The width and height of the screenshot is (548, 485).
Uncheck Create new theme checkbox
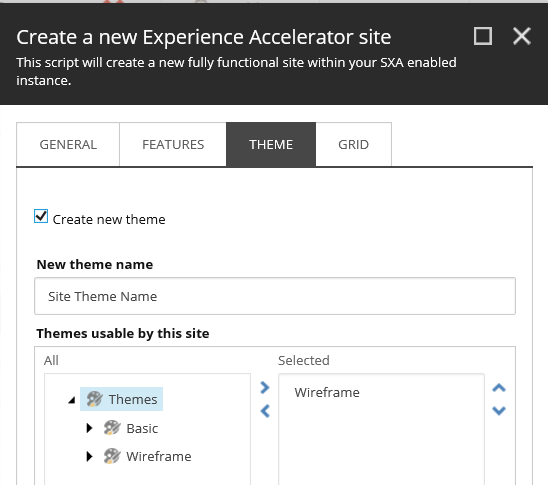(x=41, y=216)
